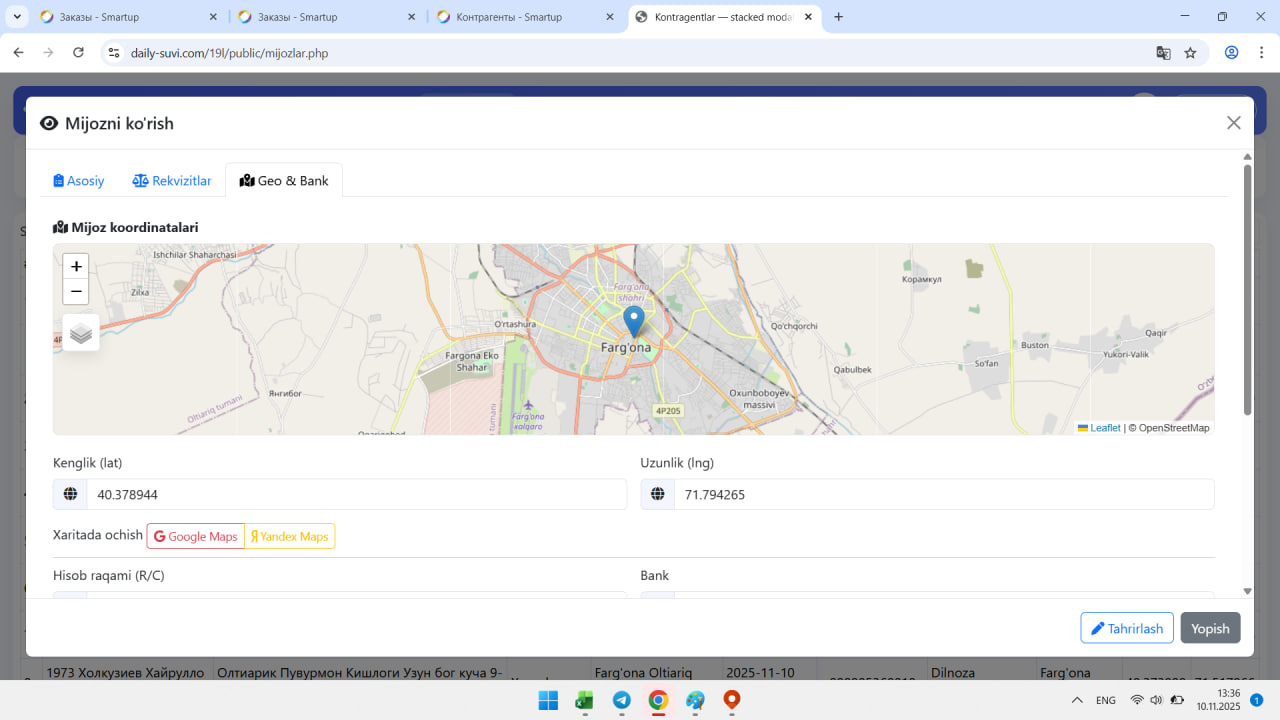Reload the page
Image resolution: width=1280 pixels, height=720 pixels.
click(x=78, y=53)
